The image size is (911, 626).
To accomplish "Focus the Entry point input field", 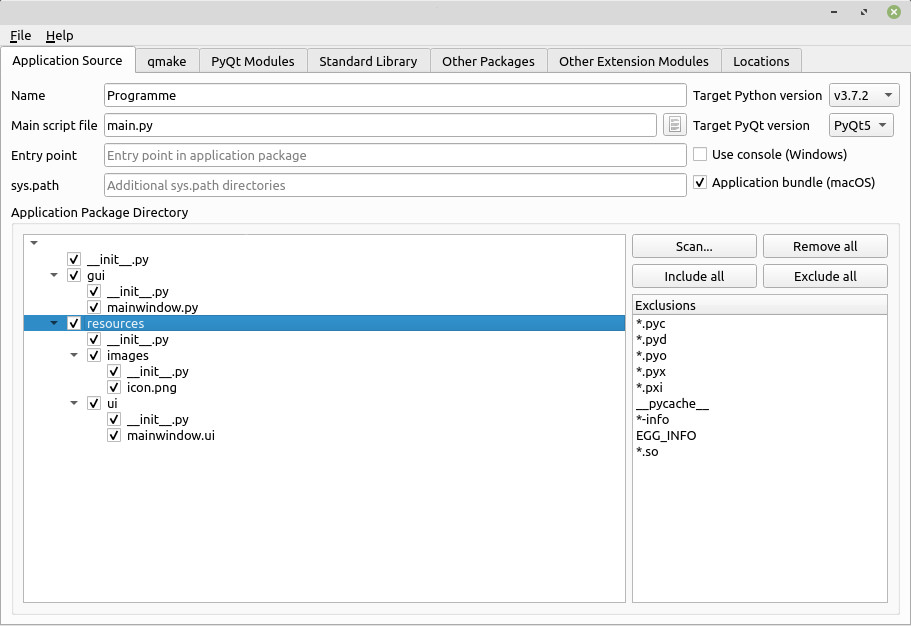I will (x=395, y=155).
